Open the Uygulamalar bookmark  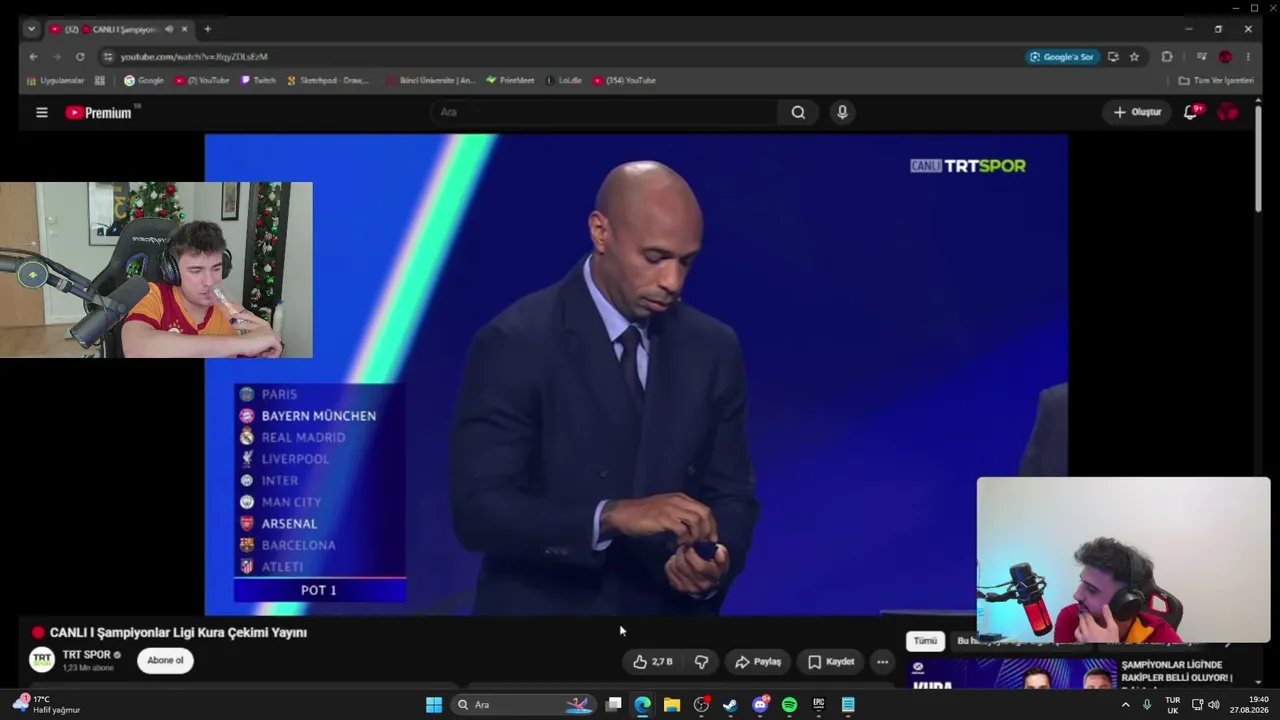click(x=56, y=81)
